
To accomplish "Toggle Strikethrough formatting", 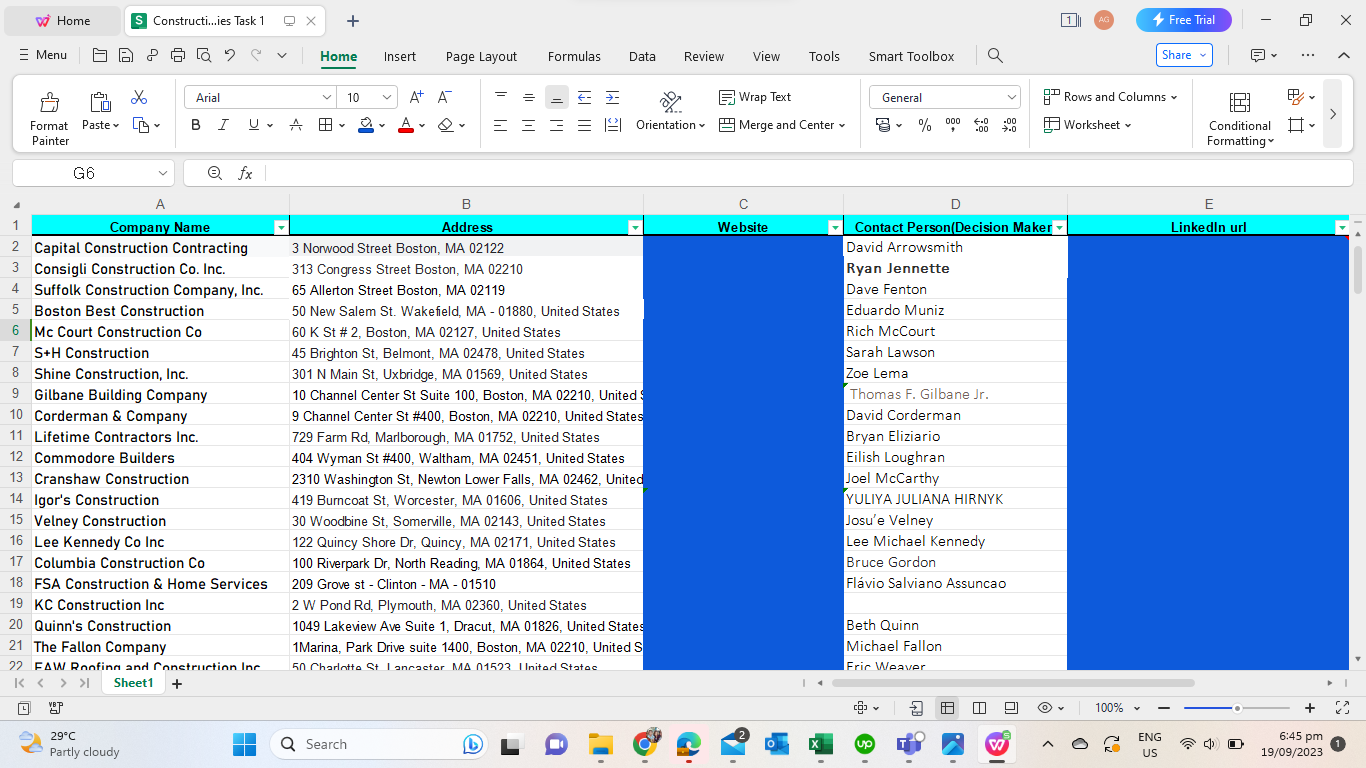I will (296, 125).
